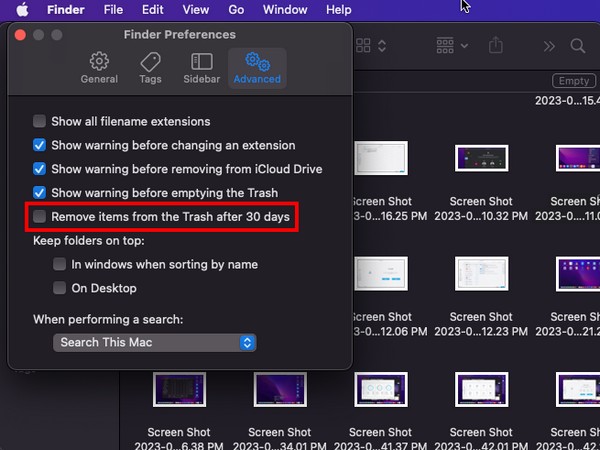Expand the toolbar overflow chevrons

click(x=549, y=46)
